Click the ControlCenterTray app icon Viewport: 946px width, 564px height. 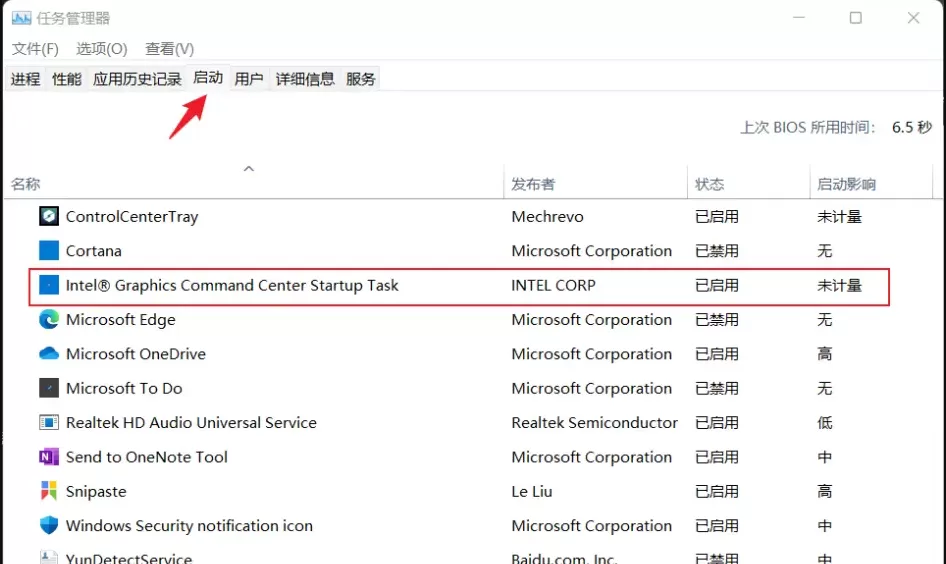pyautogui.click(x=49, y=216)
